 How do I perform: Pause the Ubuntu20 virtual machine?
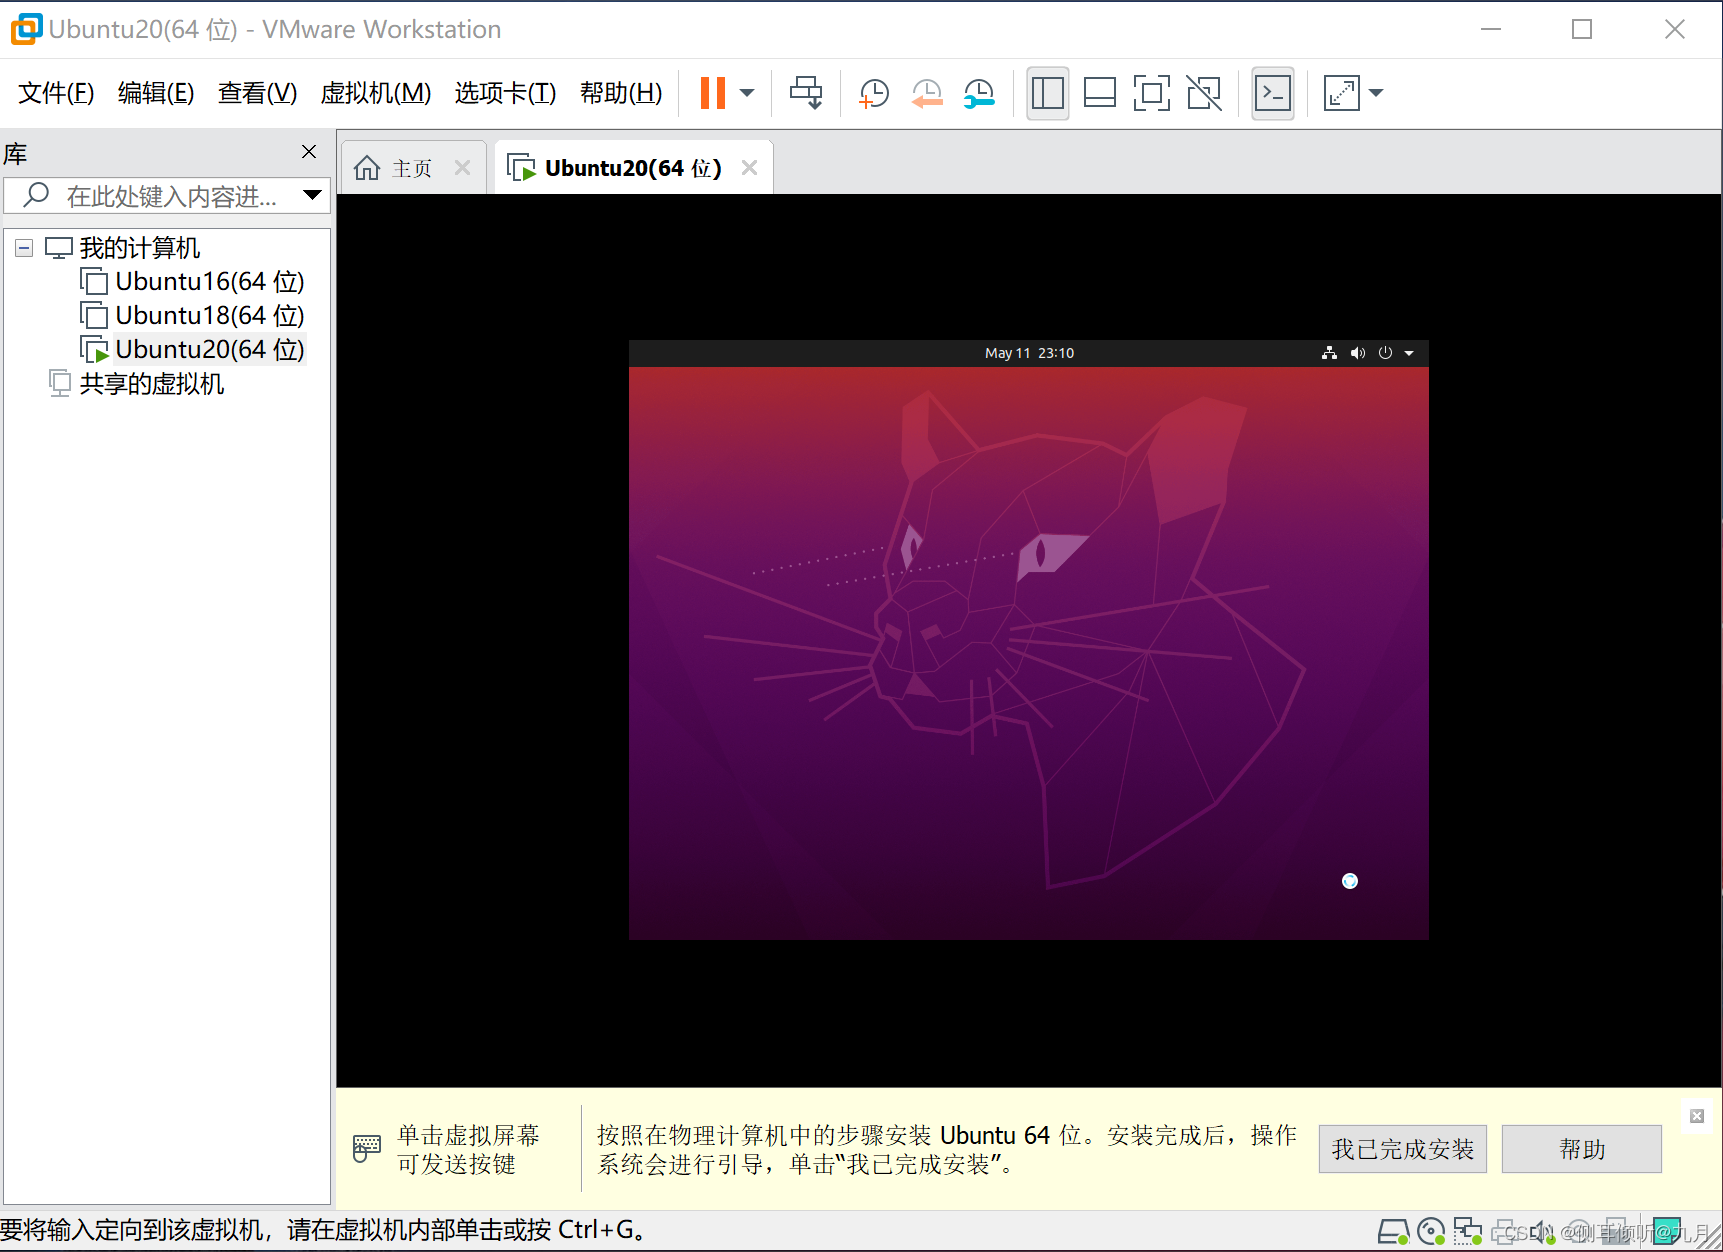click(712, 92)
